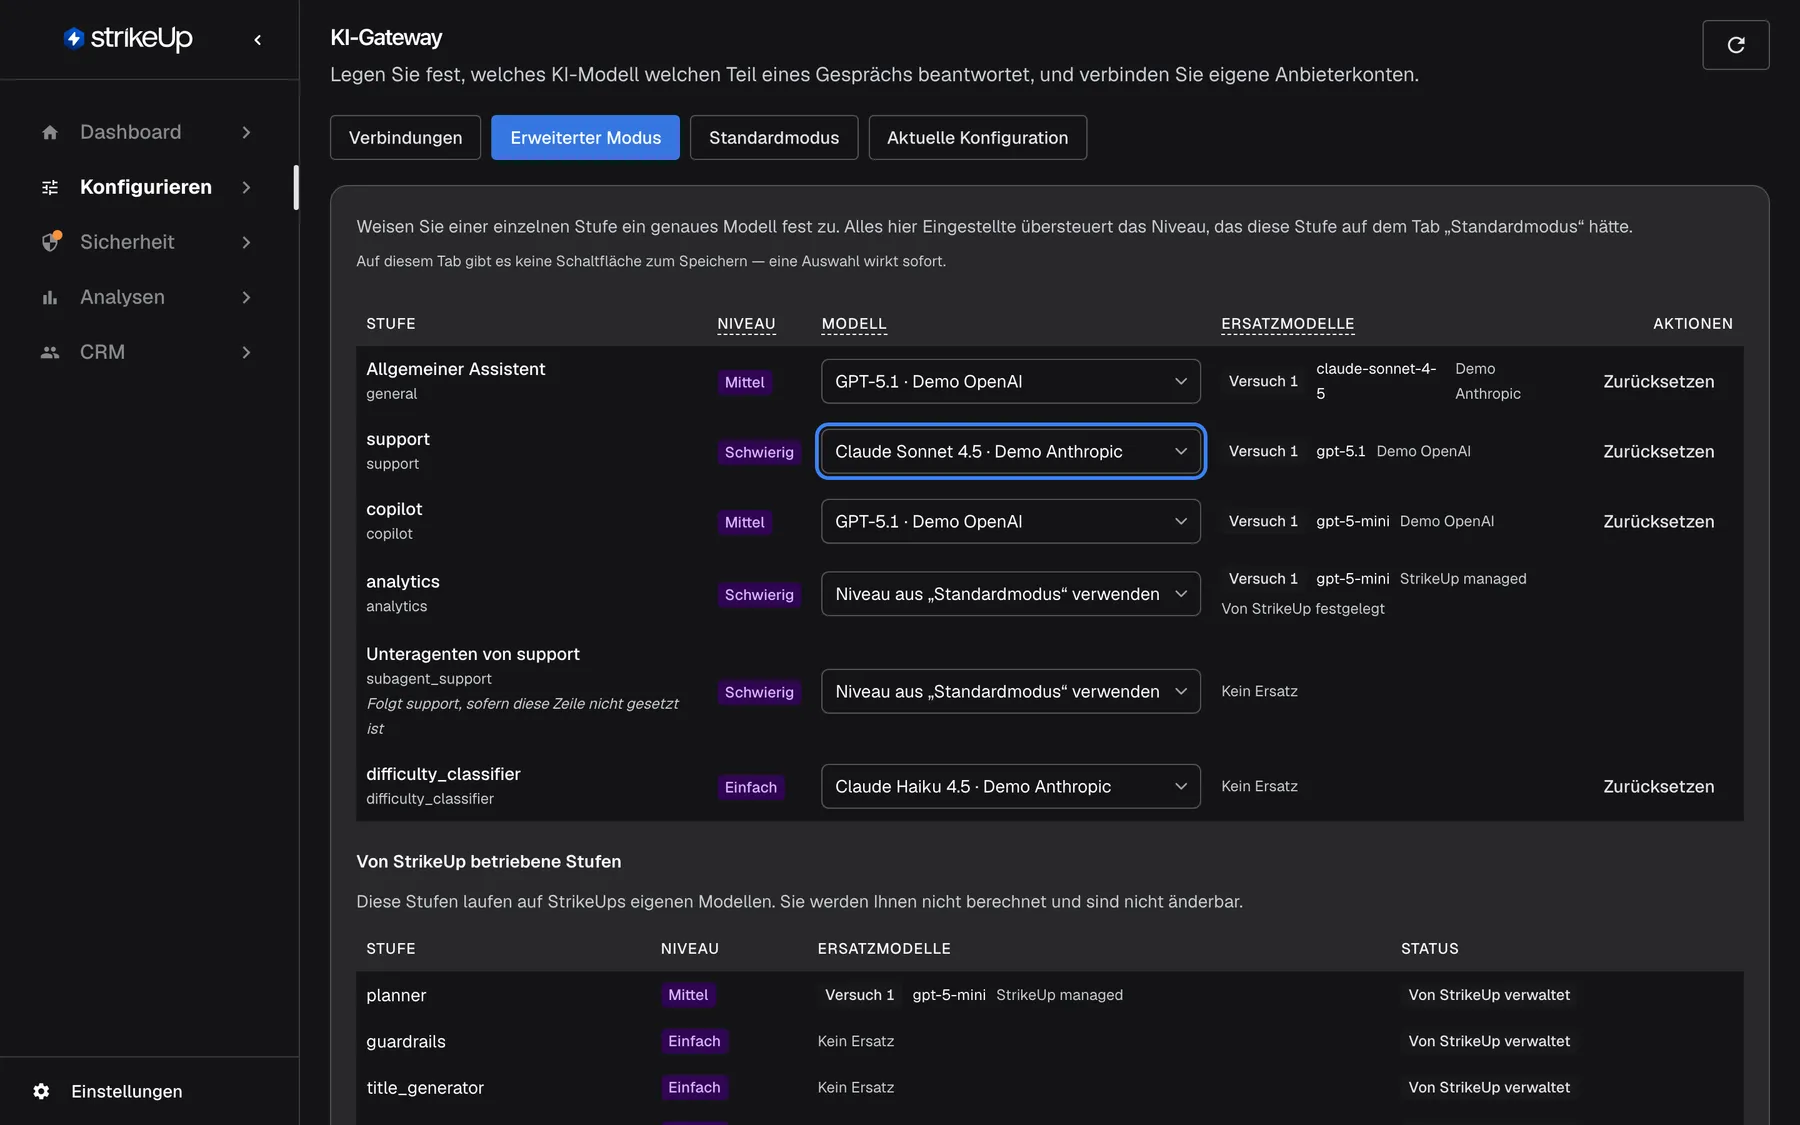Open model dropdown for Unteragenten von support
Image resolution: width=1800 pixels, height=1125 pixels.
point(1010,691)
